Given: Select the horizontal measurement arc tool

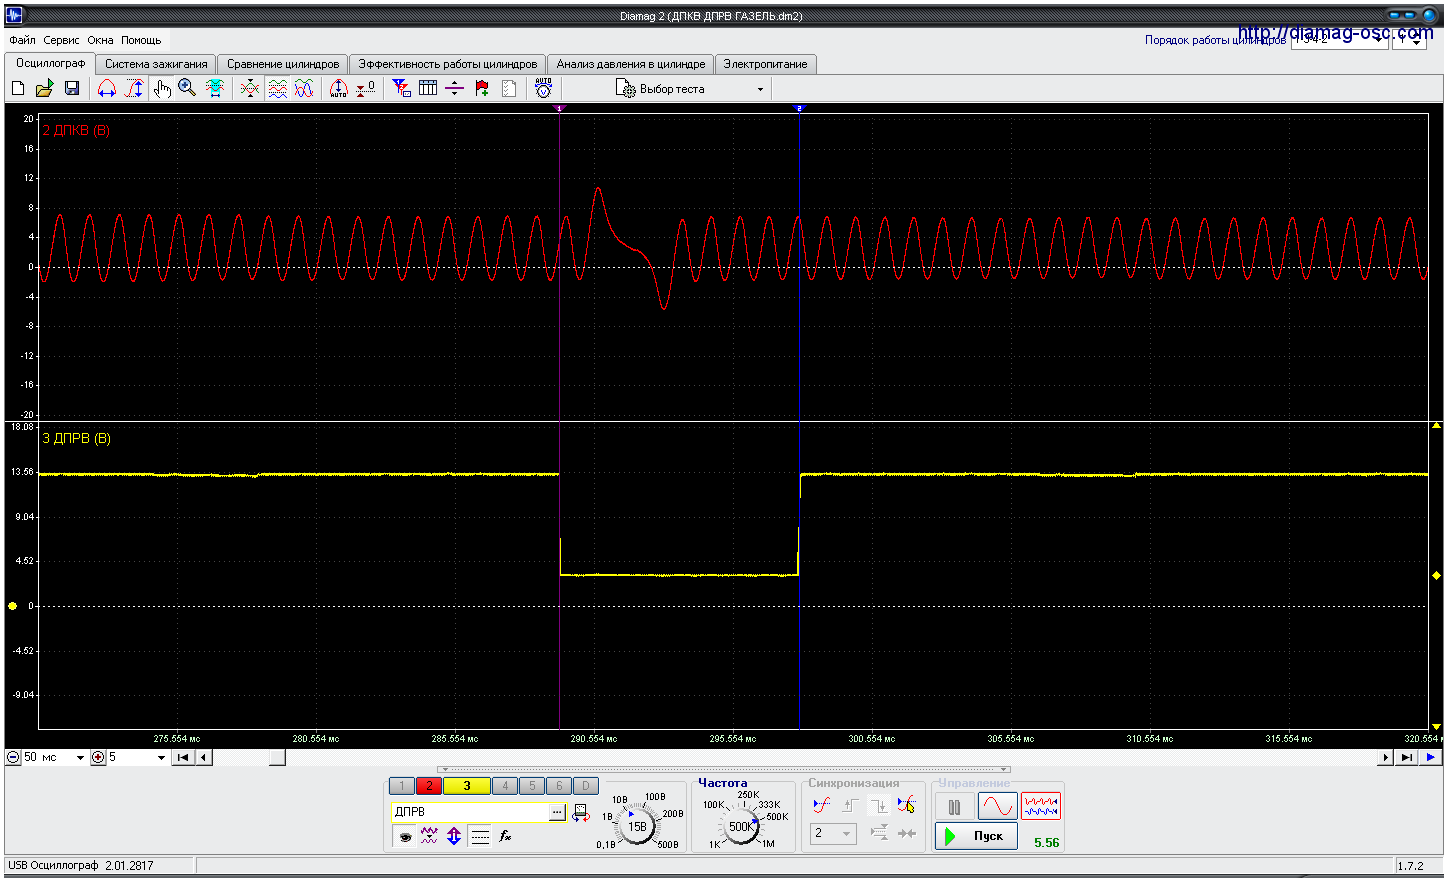Looking at the screenshot, I should pyautogui.click(x=106, y=88).
